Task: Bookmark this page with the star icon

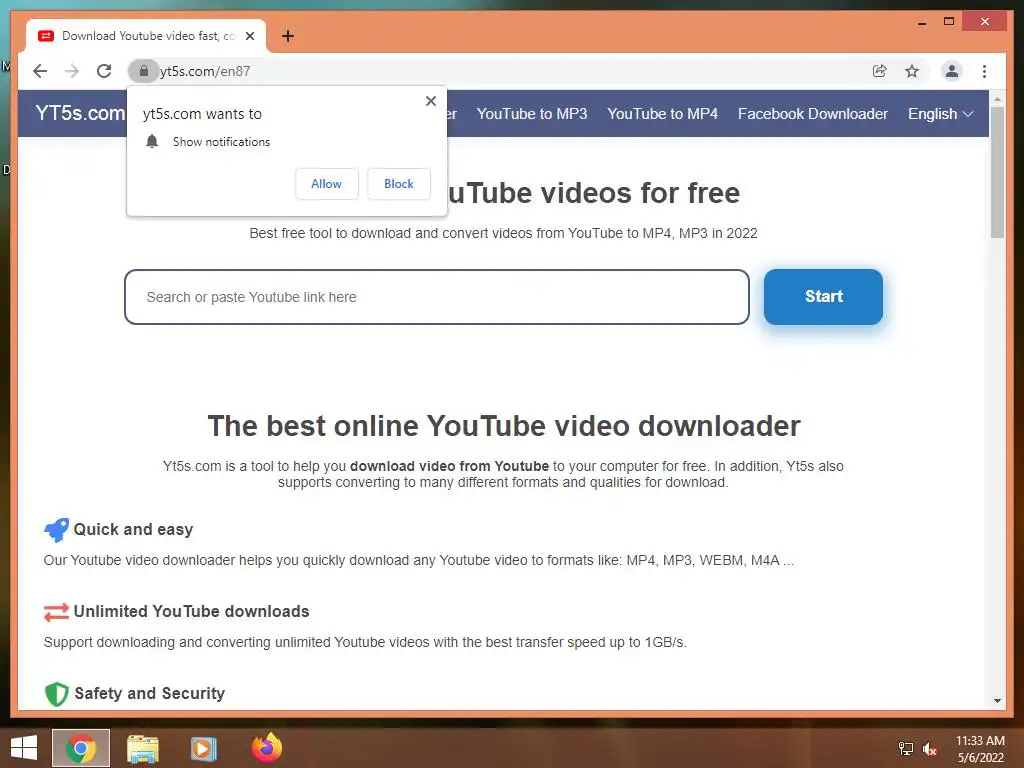Action: click(912, 71)
